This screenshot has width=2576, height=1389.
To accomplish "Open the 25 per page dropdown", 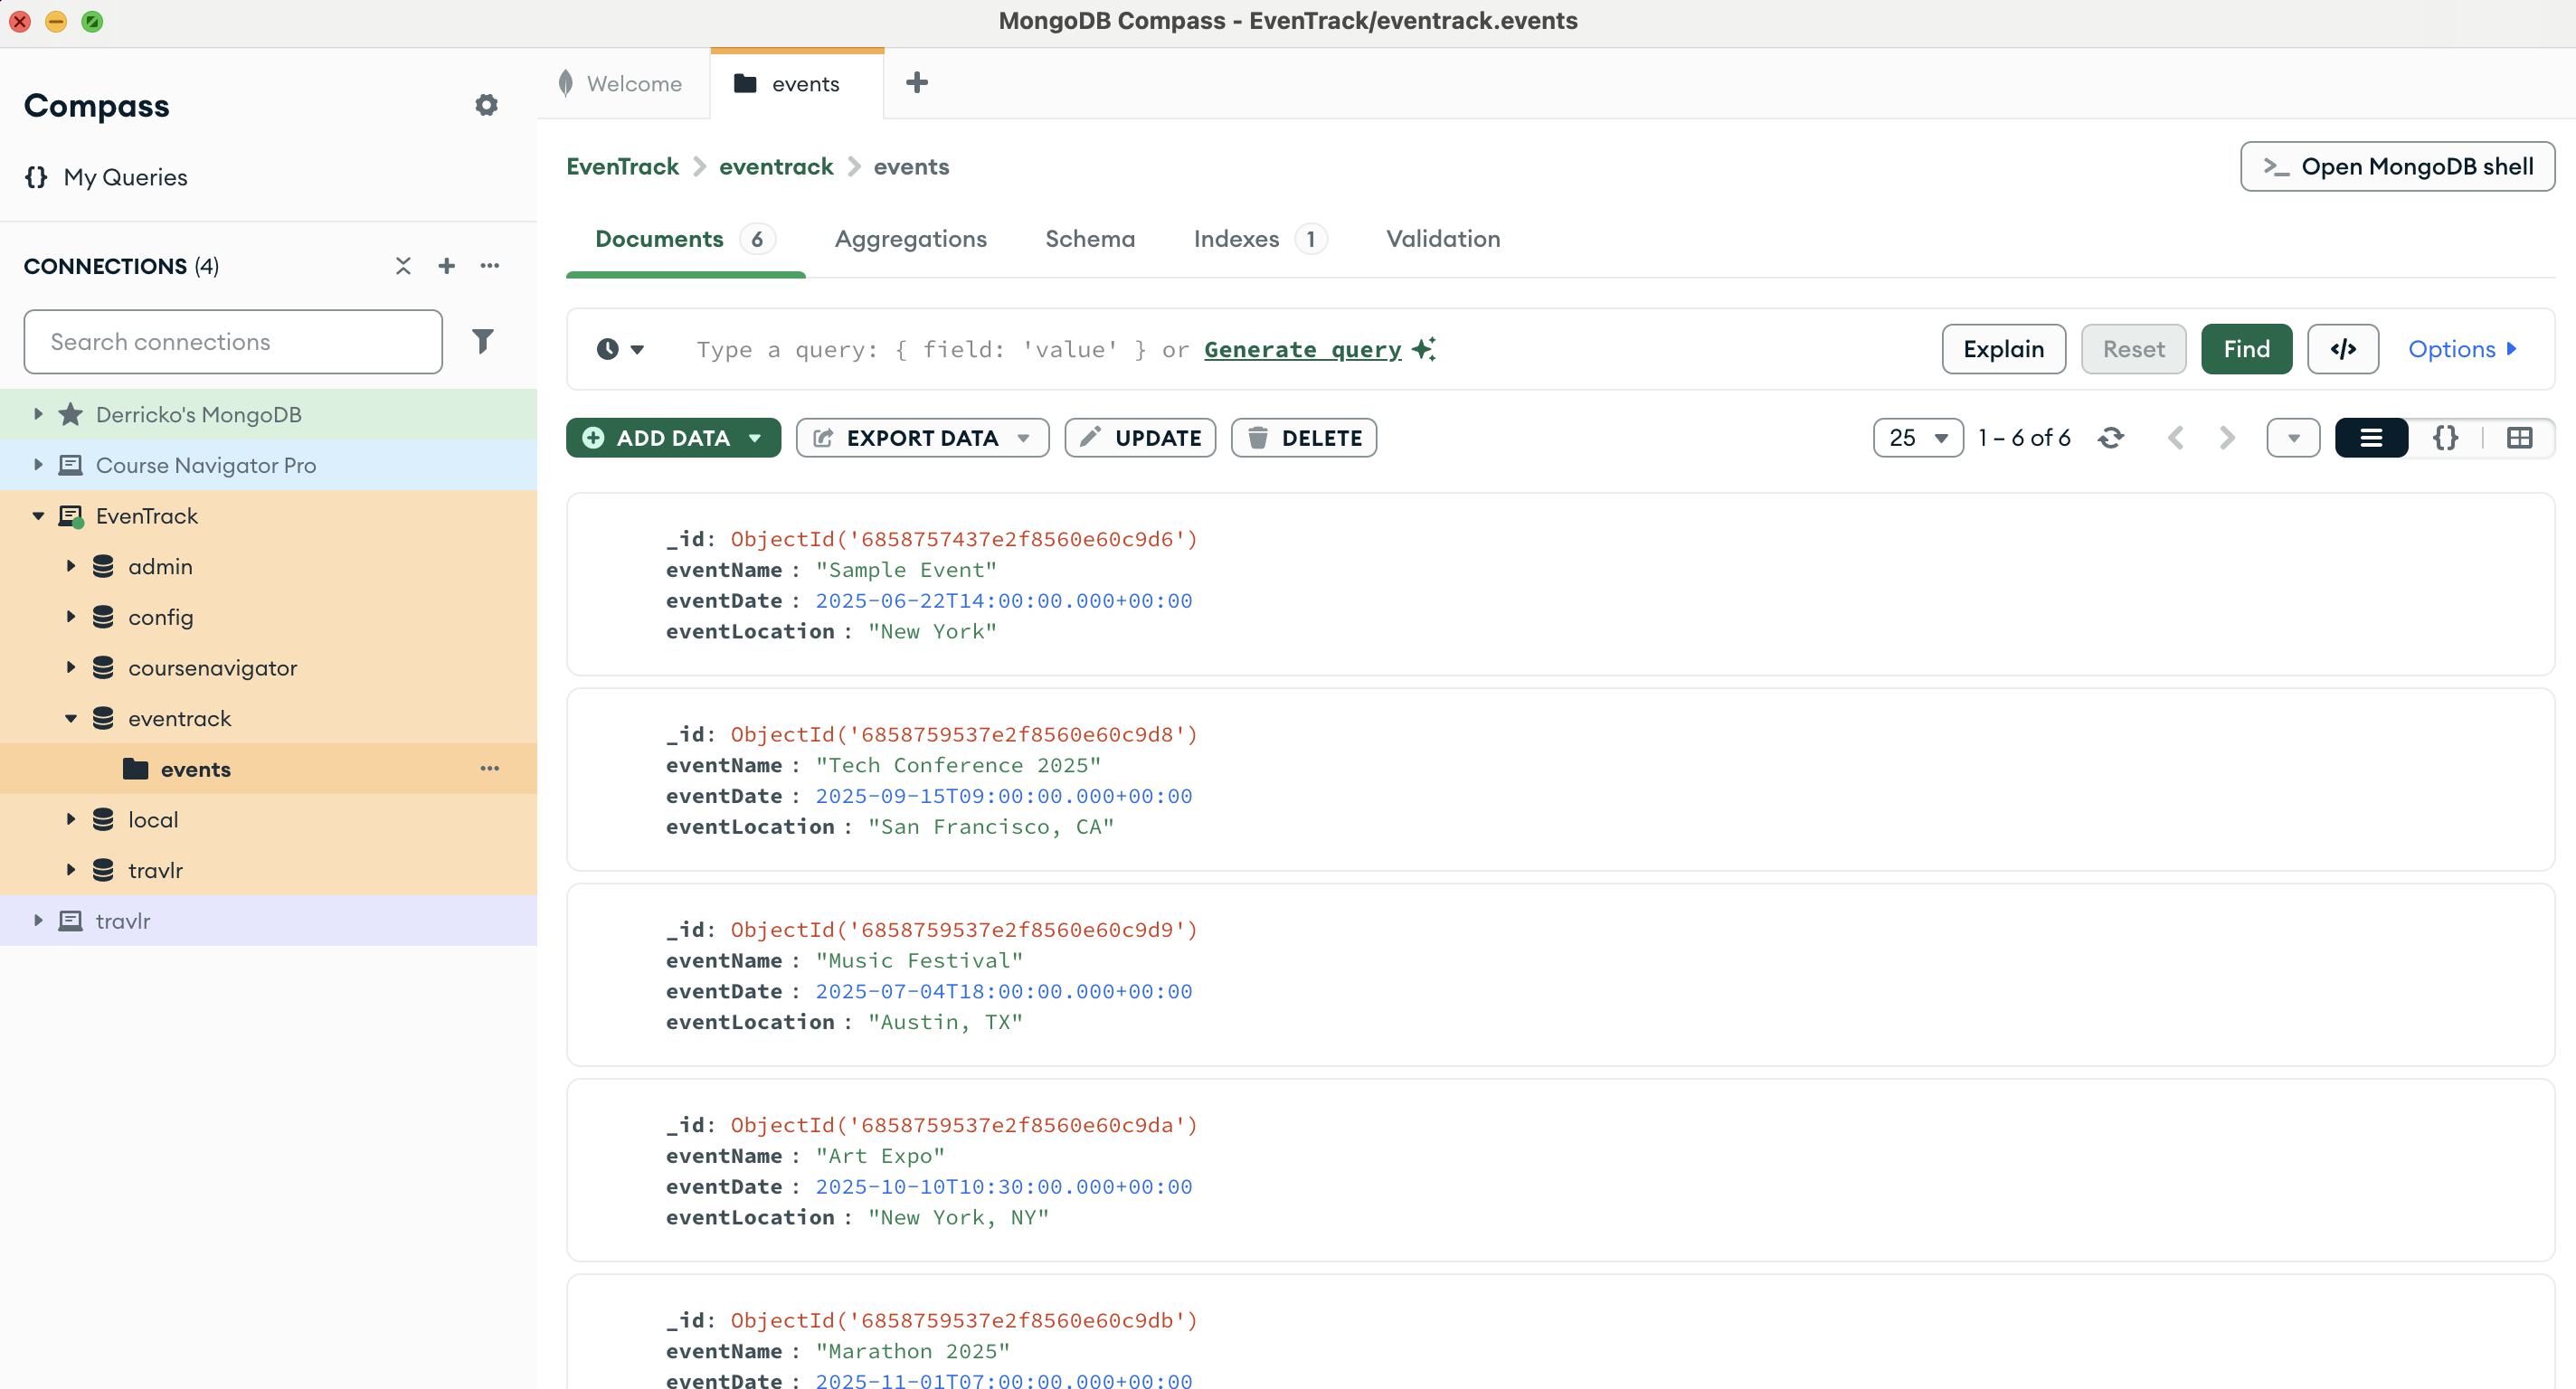I will [1917, 438].
